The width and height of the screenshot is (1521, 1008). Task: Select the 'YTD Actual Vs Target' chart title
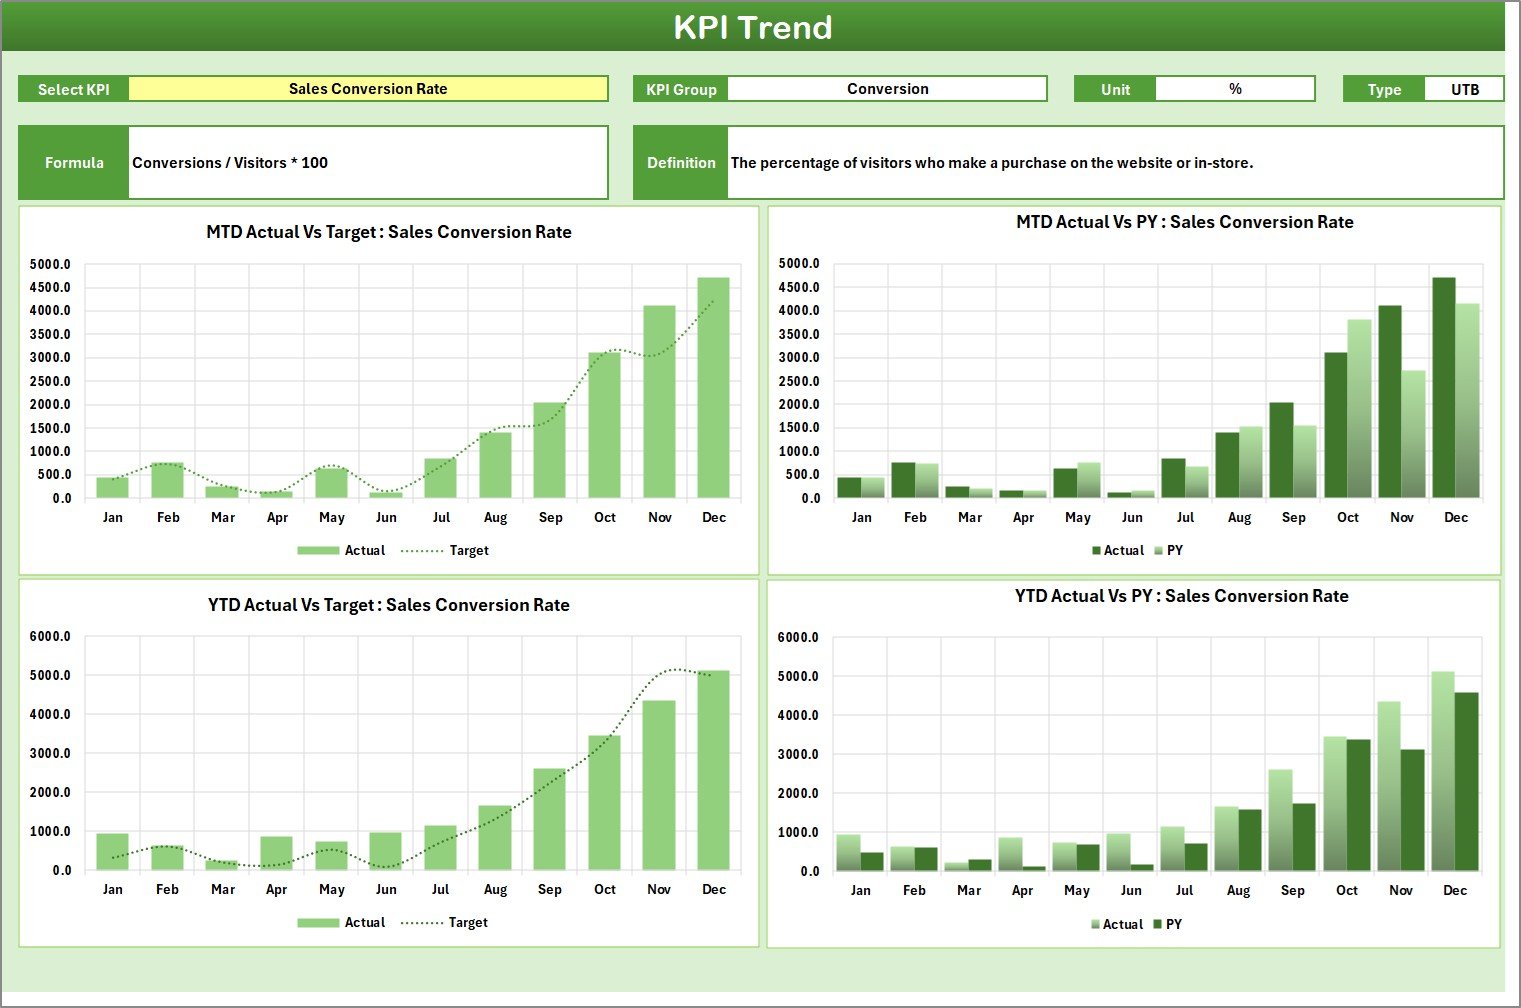pyautogui.click(x=389, y=605)
